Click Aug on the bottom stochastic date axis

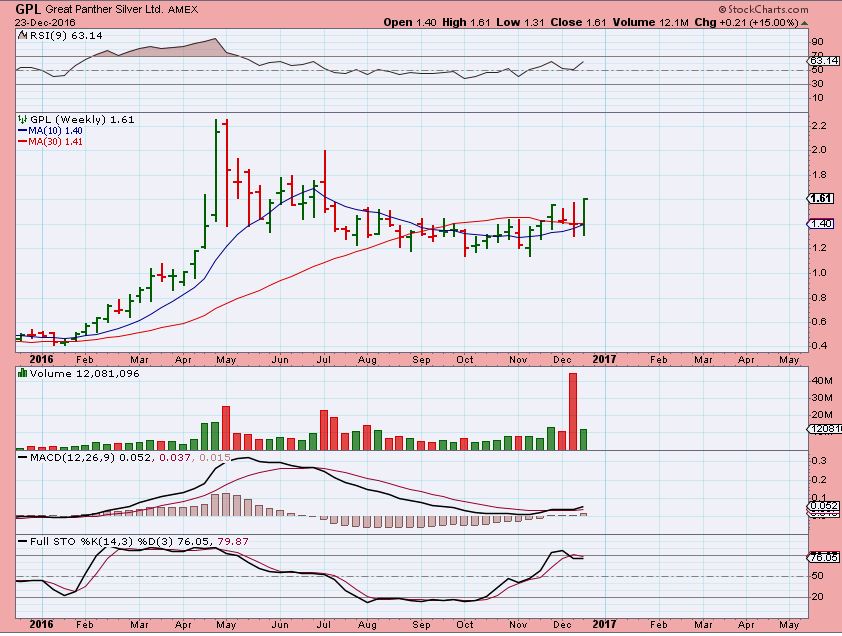pos(367,625)
